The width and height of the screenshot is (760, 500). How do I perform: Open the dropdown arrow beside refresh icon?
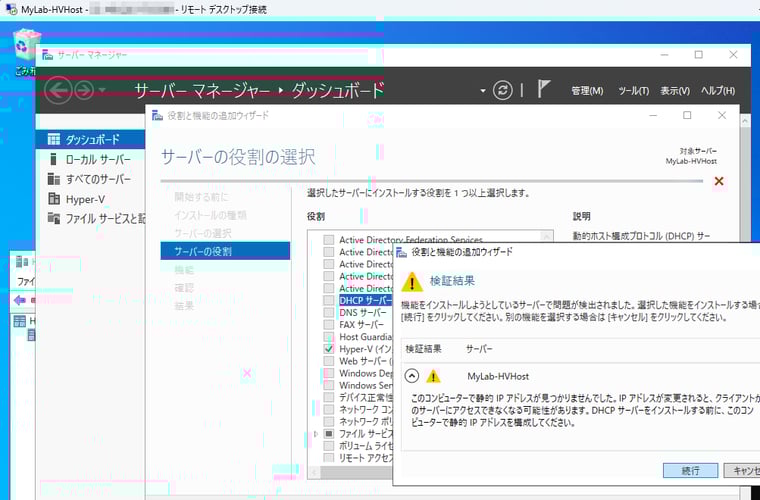[x=483, y=91]
